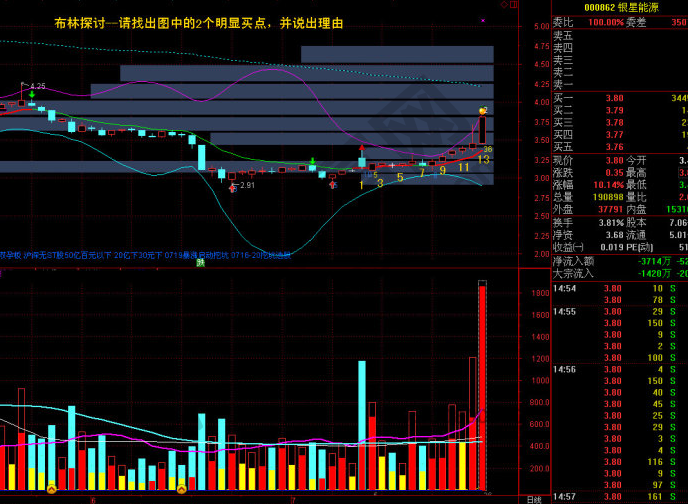This screenshot has width=688, height=504.
Task: Click the first orange circle marker on volume axis
Action: (x=51, y=488)
